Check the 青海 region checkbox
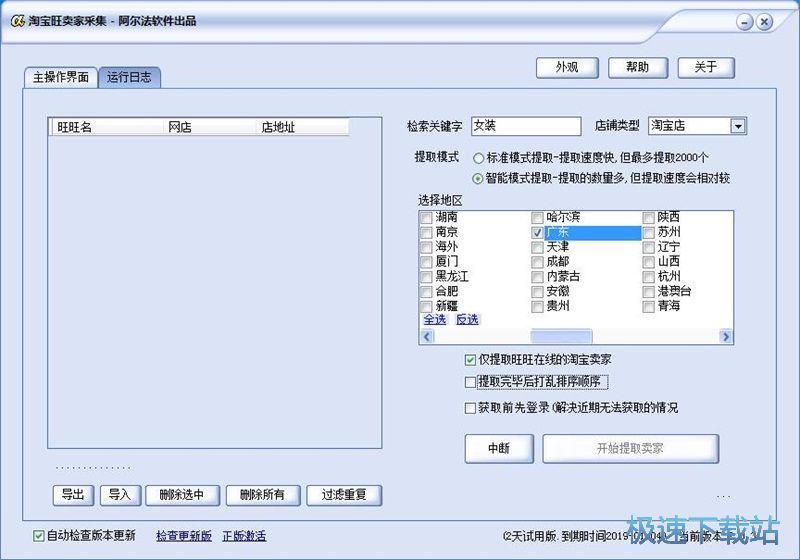The width and height of the screenshot is (800, 560). click(648, 307)
